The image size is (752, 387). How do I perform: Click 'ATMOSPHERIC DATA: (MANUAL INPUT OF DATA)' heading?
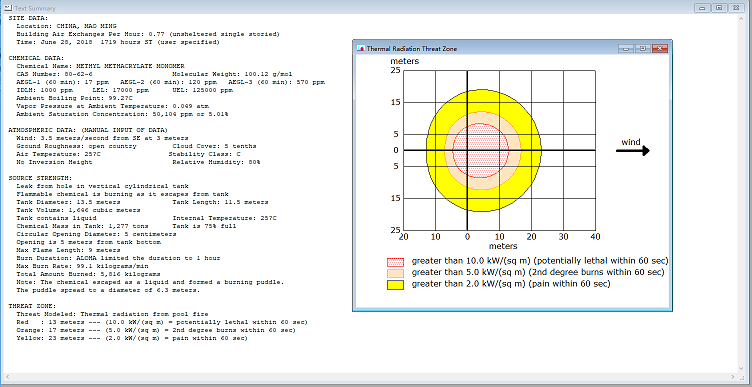[88, 130]
